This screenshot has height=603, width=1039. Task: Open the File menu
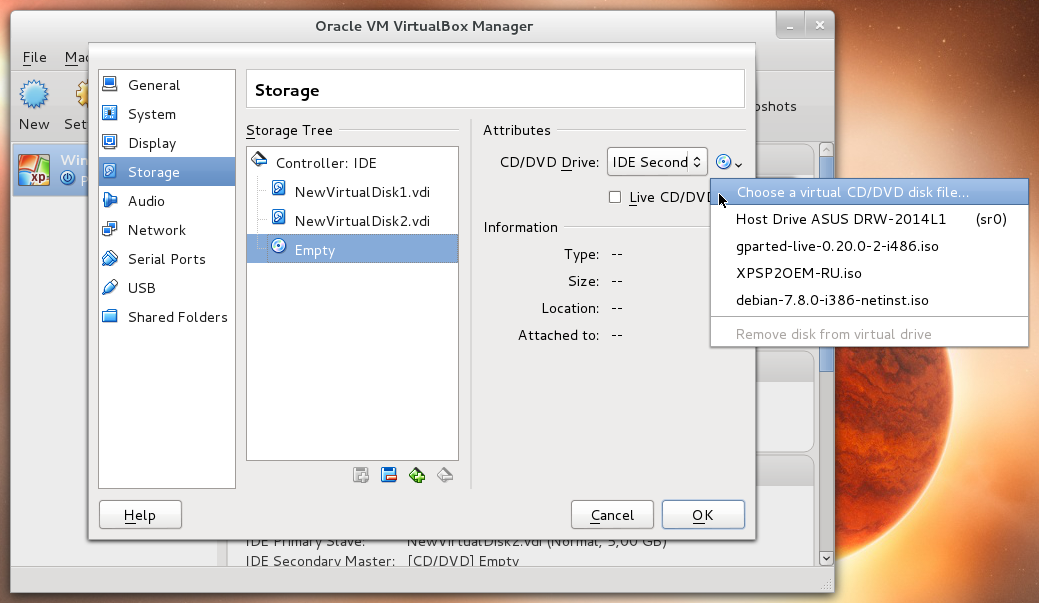[34, 57]
